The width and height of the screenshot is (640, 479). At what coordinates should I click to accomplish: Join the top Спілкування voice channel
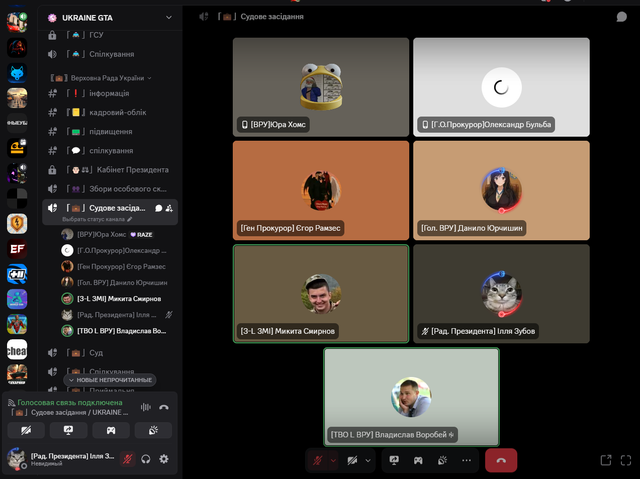[110, 54]
